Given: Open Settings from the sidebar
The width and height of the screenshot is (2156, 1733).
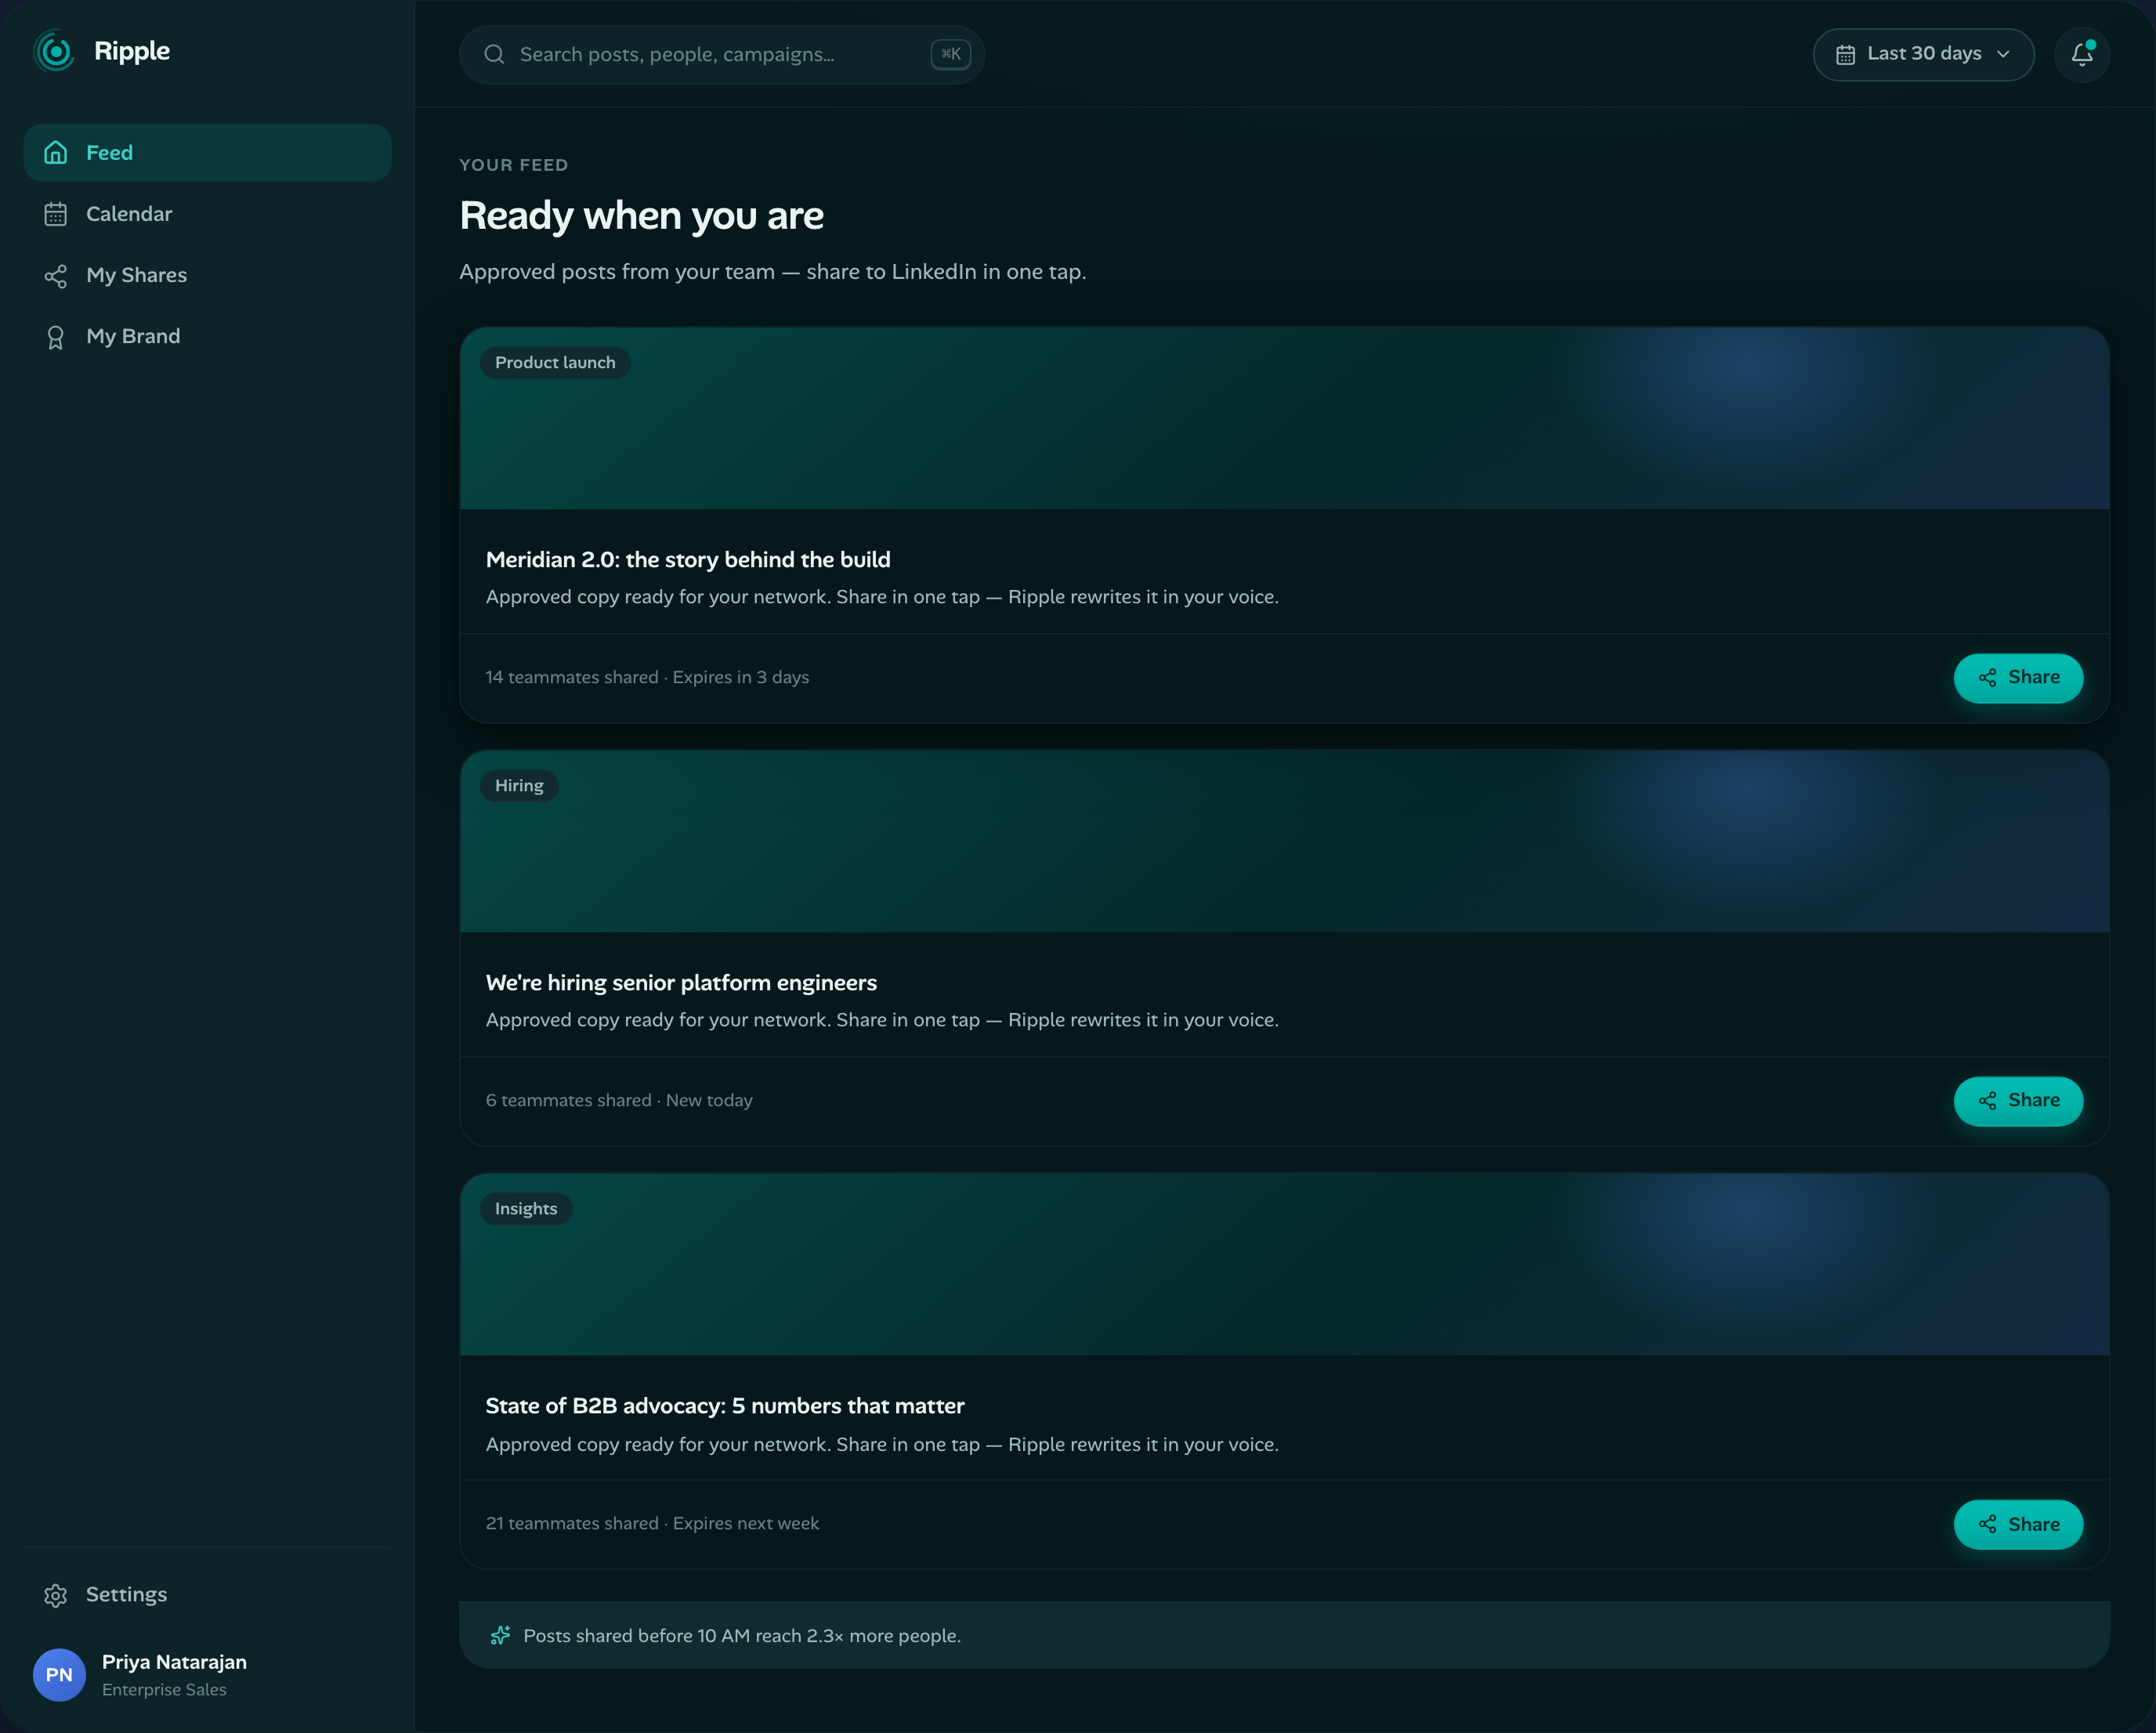Looking at the screenshot, I should coord(207,1594).
